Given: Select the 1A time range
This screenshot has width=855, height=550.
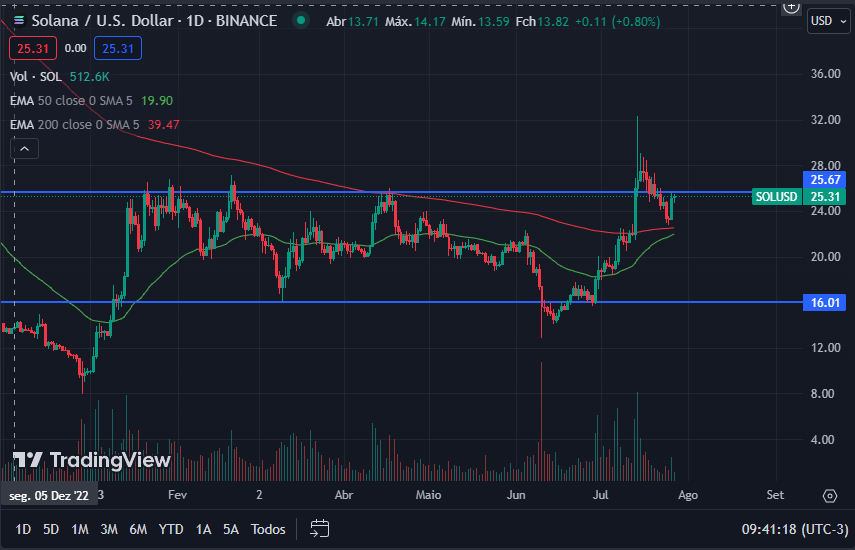Looking at the screenshot, I should (x=203, y=529).
